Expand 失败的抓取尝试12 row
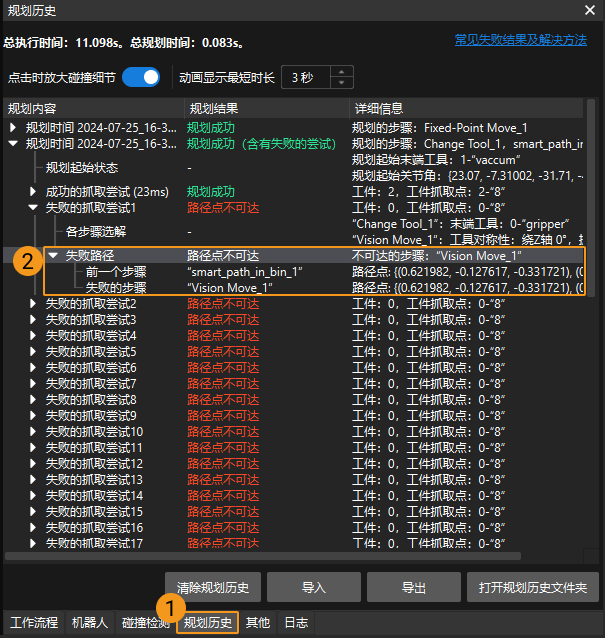 (x=33, y=463)
